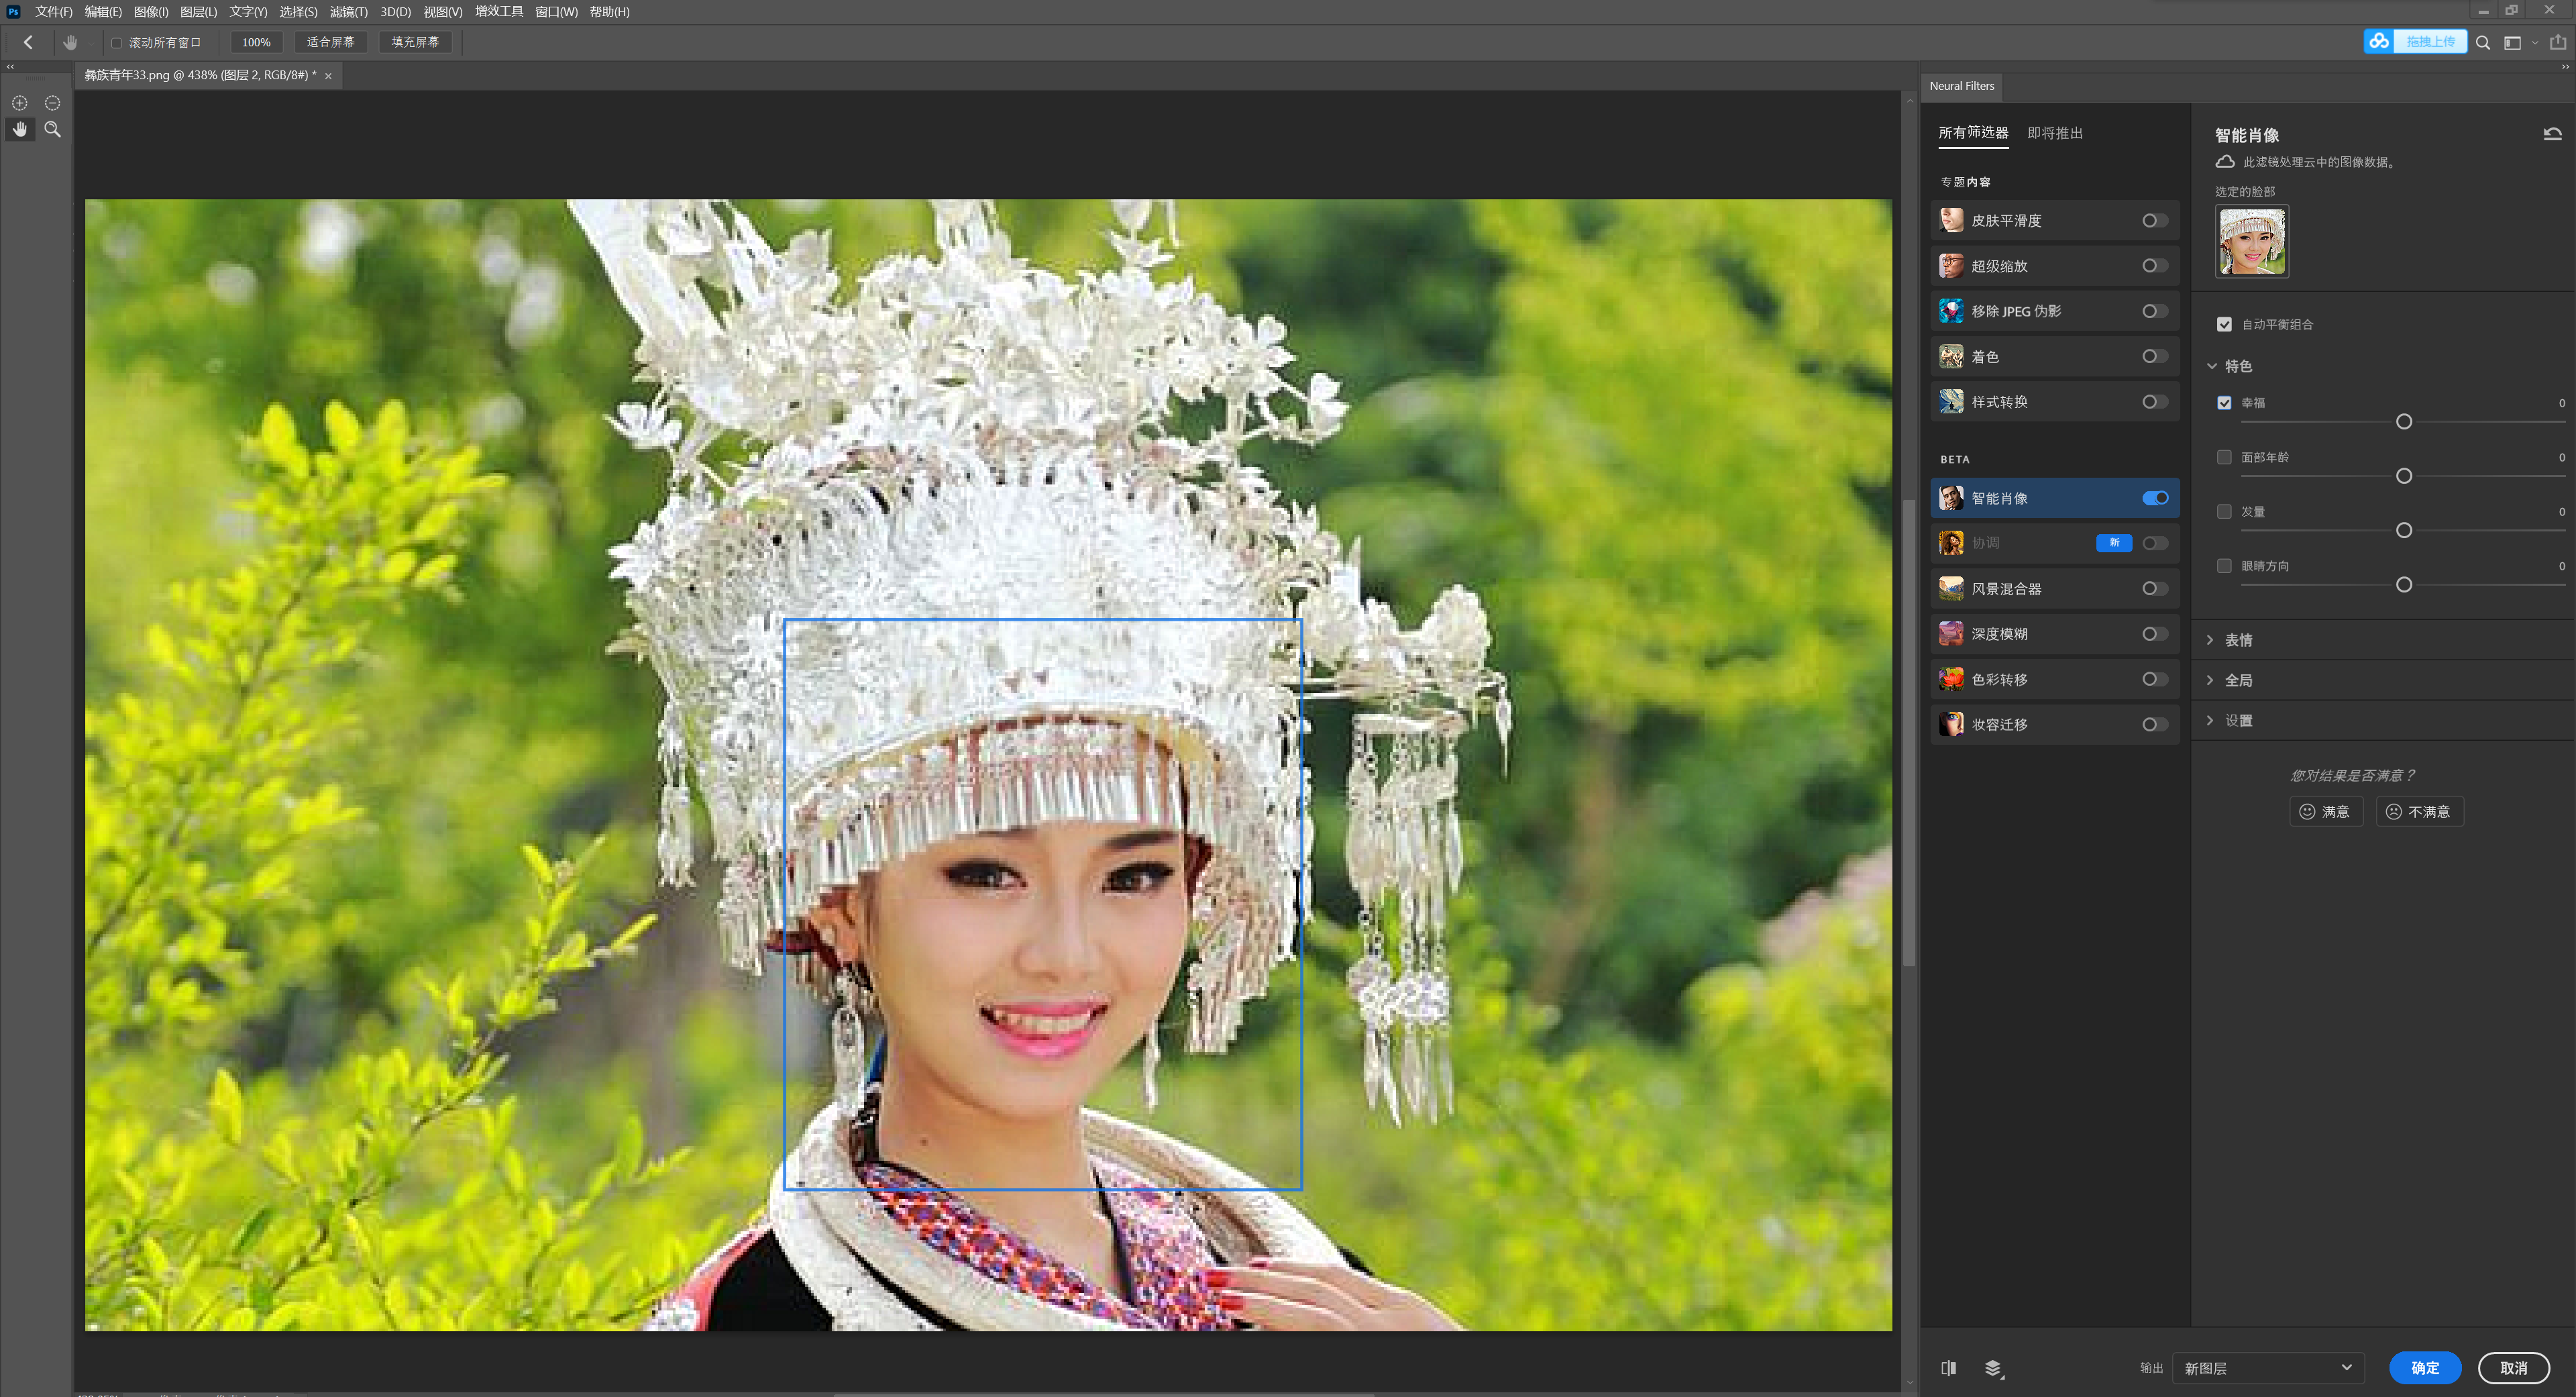This screenshot has width=2576, height=1397.
Task: Click the 填充屏幕 button
Action: tap(415, 42)
